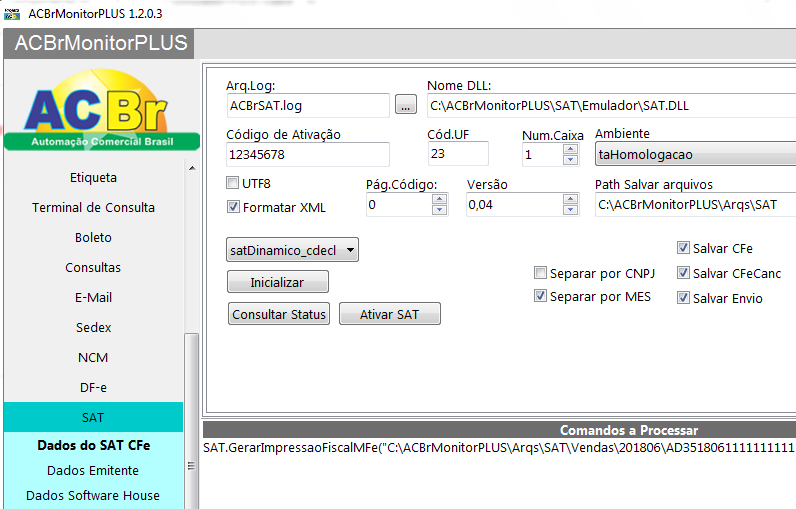Increase Pág.Código with the up arrow

tap(440, 198)
